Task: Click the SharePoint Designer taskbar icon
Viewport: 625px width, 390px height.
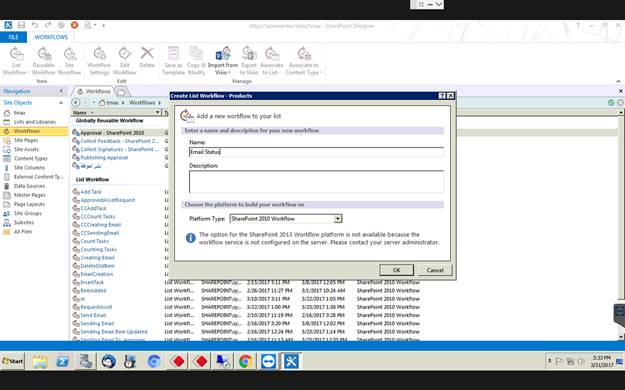Action: (291, 361)
